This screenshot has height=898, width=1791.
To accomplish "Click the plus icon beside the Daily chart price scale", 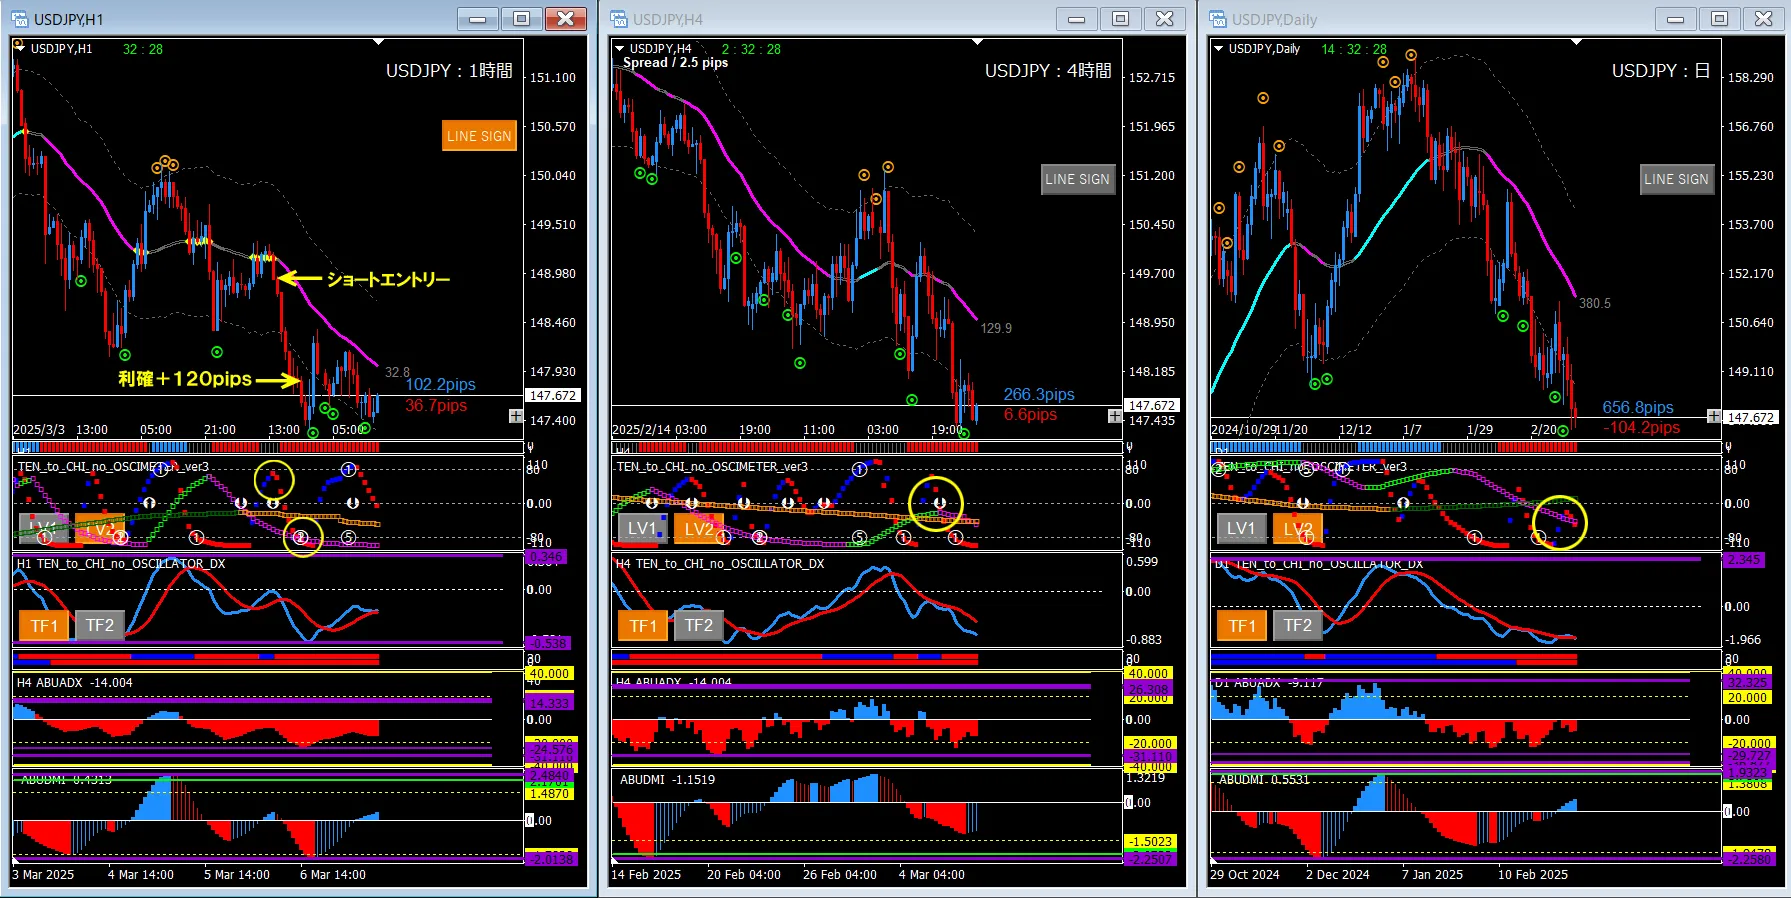I will pyautogui.click(x=1714, y=416).
